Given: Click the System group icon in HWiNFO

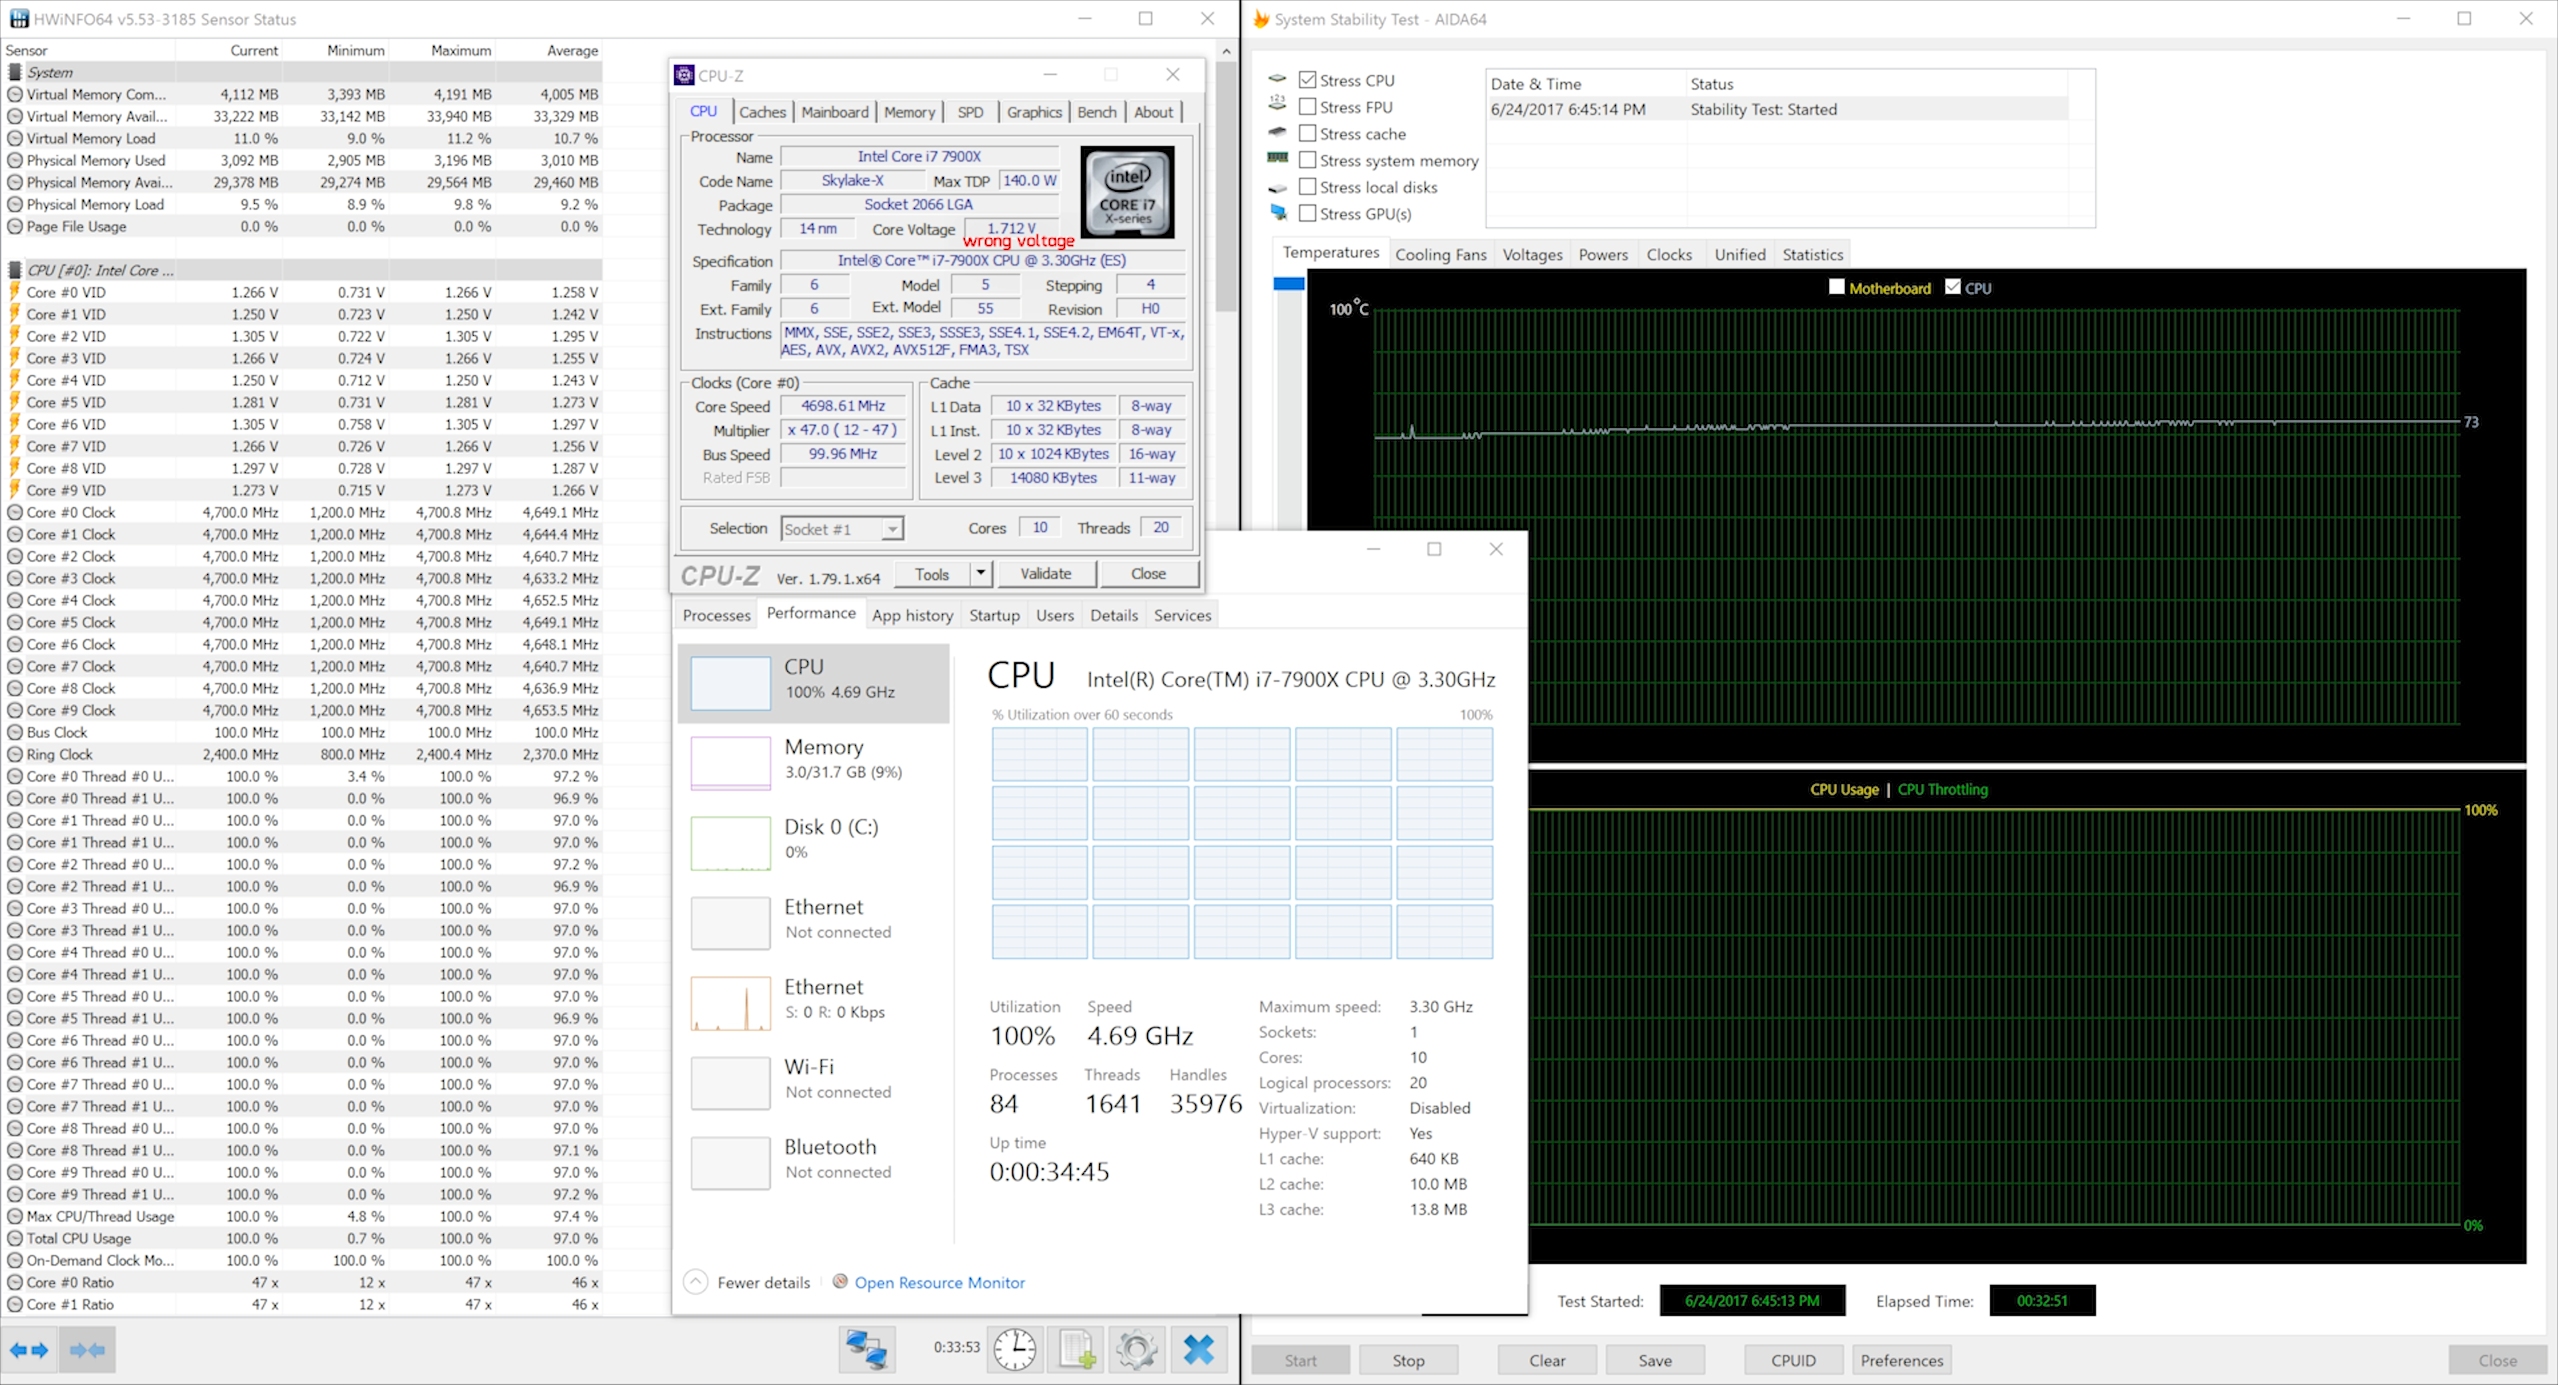Looking at the screenshot, I should point(14,72).
